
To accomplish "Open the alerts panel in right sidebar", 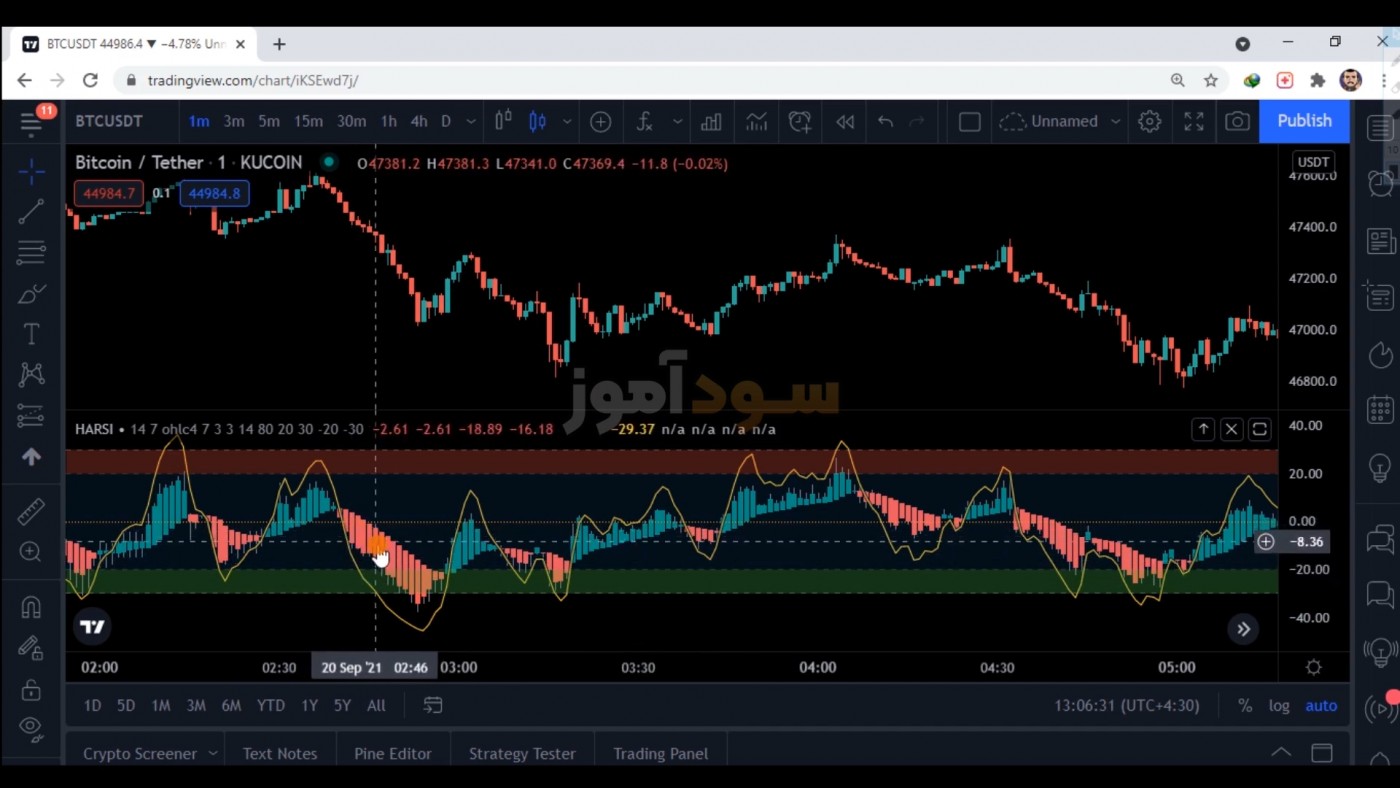I will point(1381,183).
